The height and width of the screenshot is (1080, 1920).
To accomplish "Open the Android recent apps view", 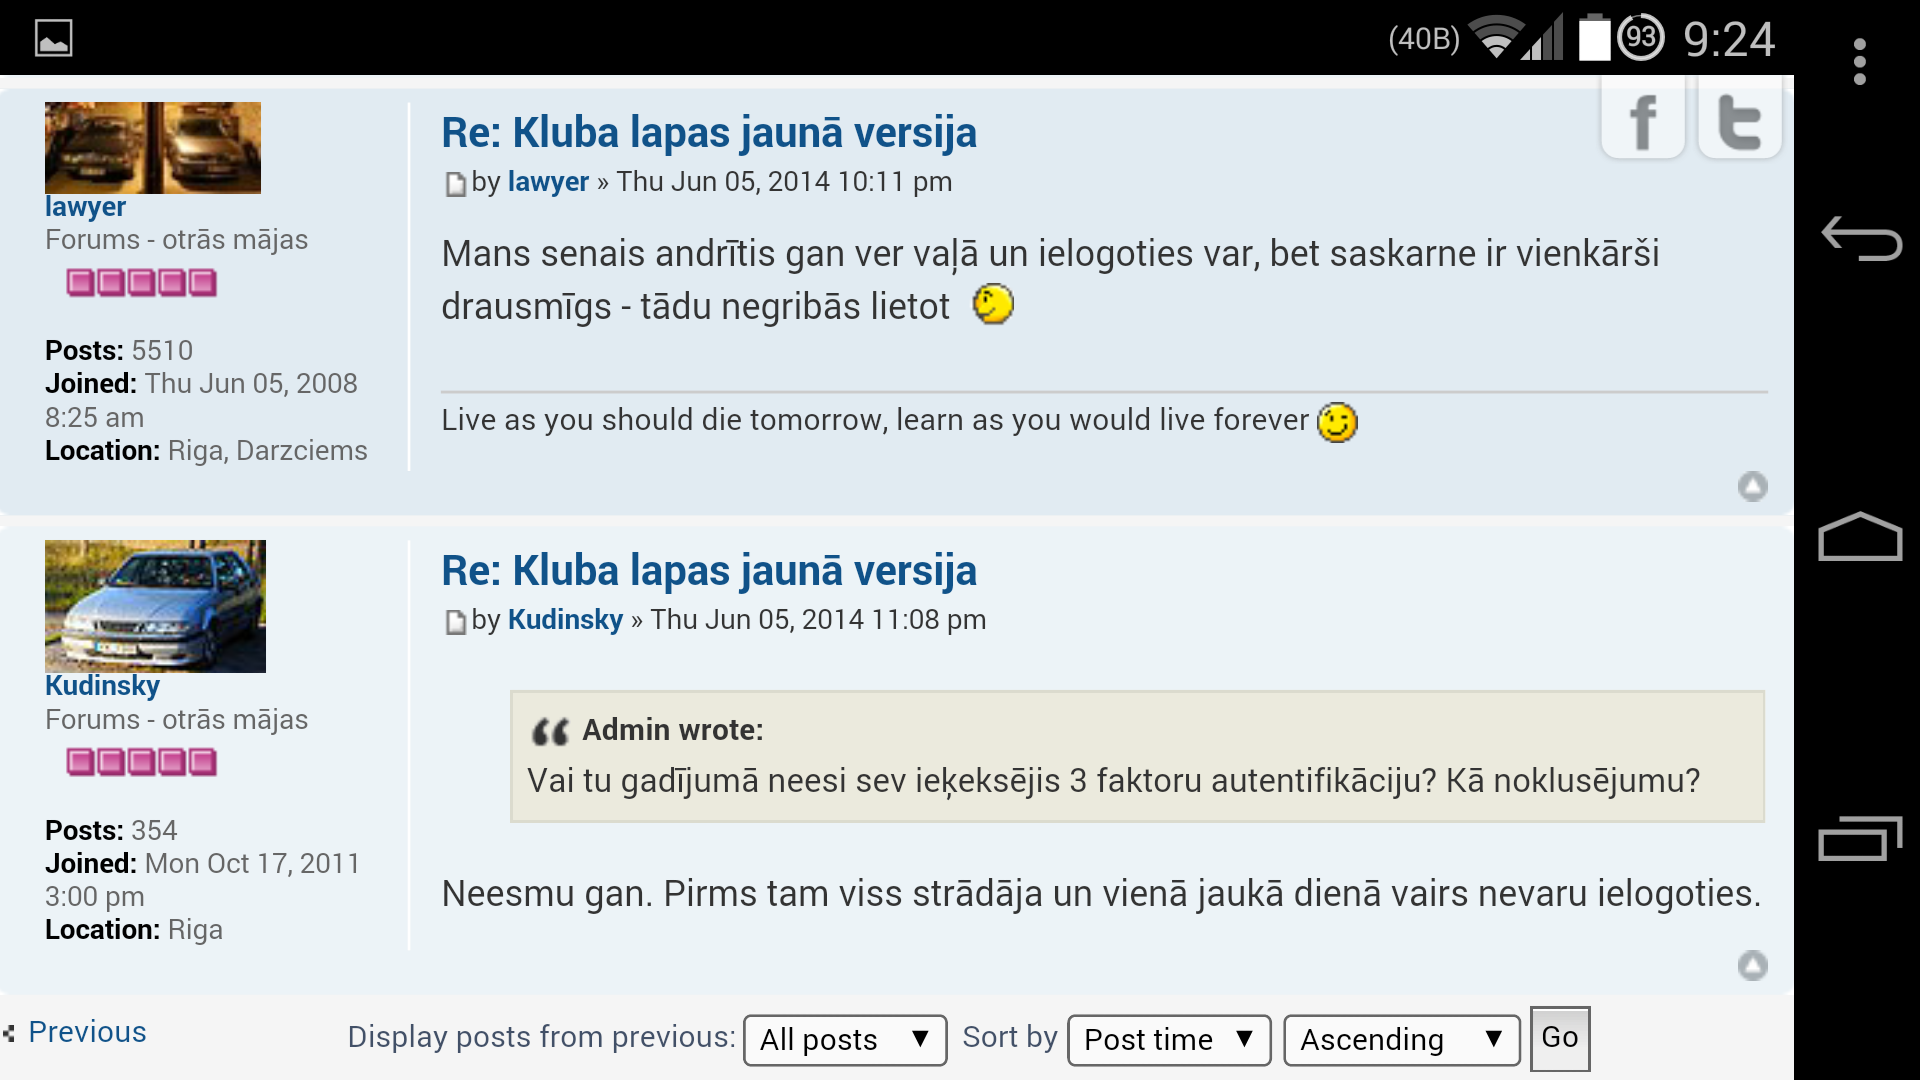I will point(1859,839).
